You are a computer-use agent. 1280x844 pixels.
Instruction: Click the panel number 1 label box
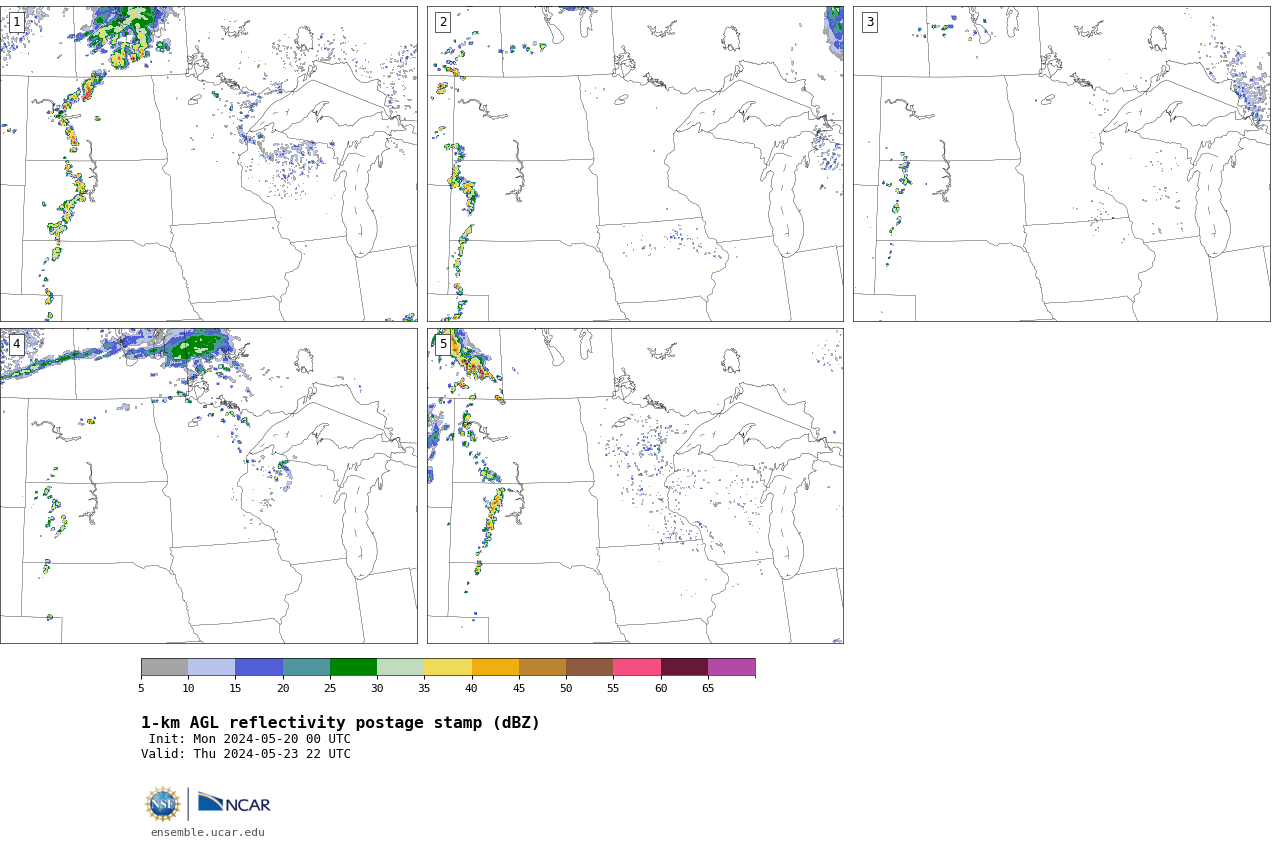click(16, 22)
